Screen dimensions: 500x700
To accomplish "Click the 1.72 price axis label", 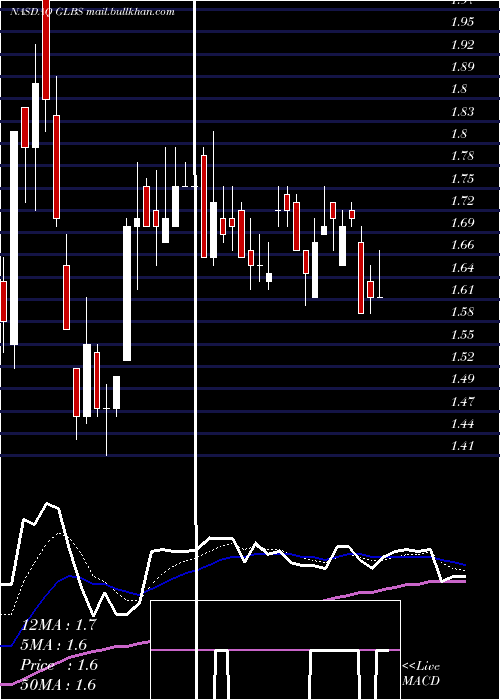I will point(462,200).
